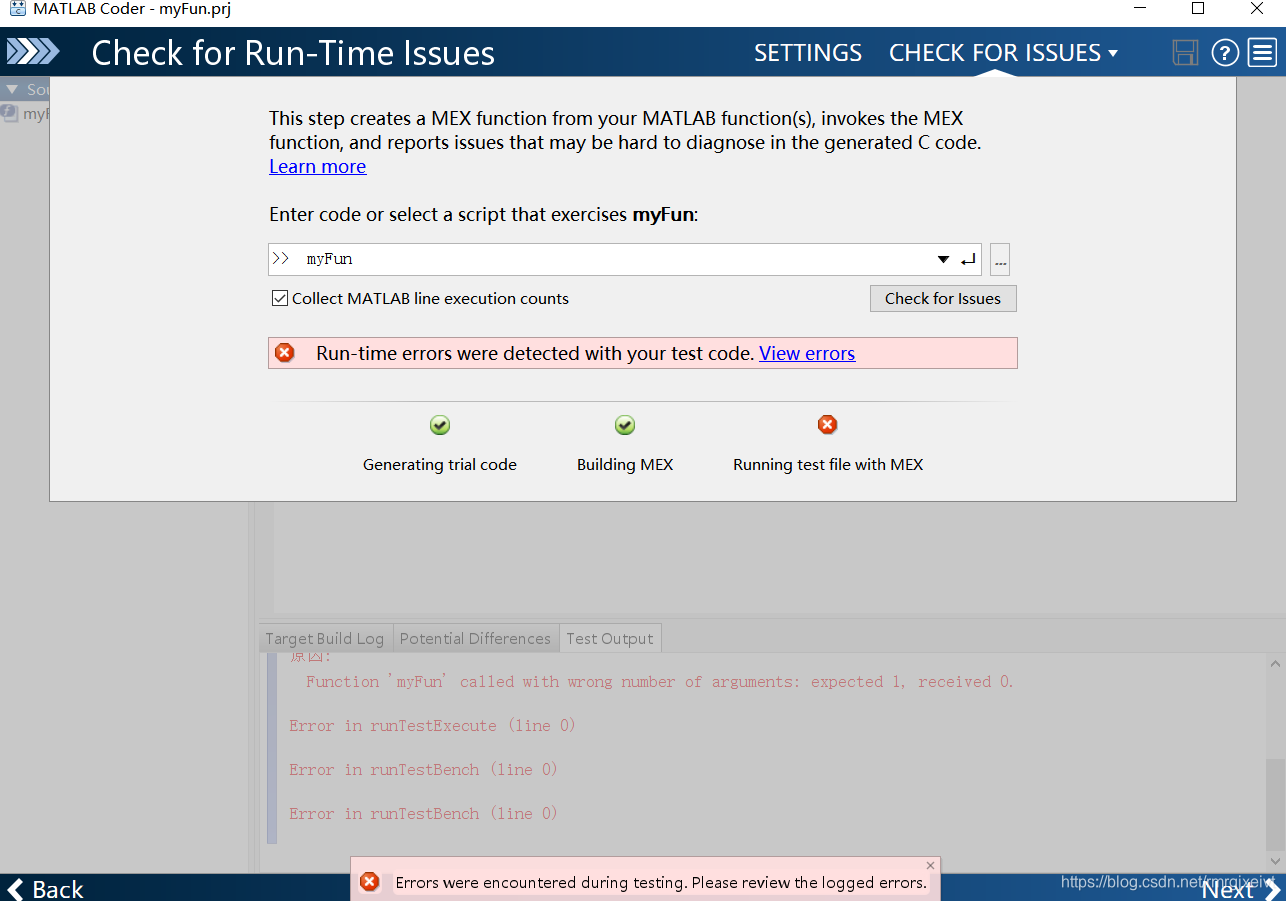Click the Generating trial code label
Viewport: 1286px width, 901px height.
[440, 465]
